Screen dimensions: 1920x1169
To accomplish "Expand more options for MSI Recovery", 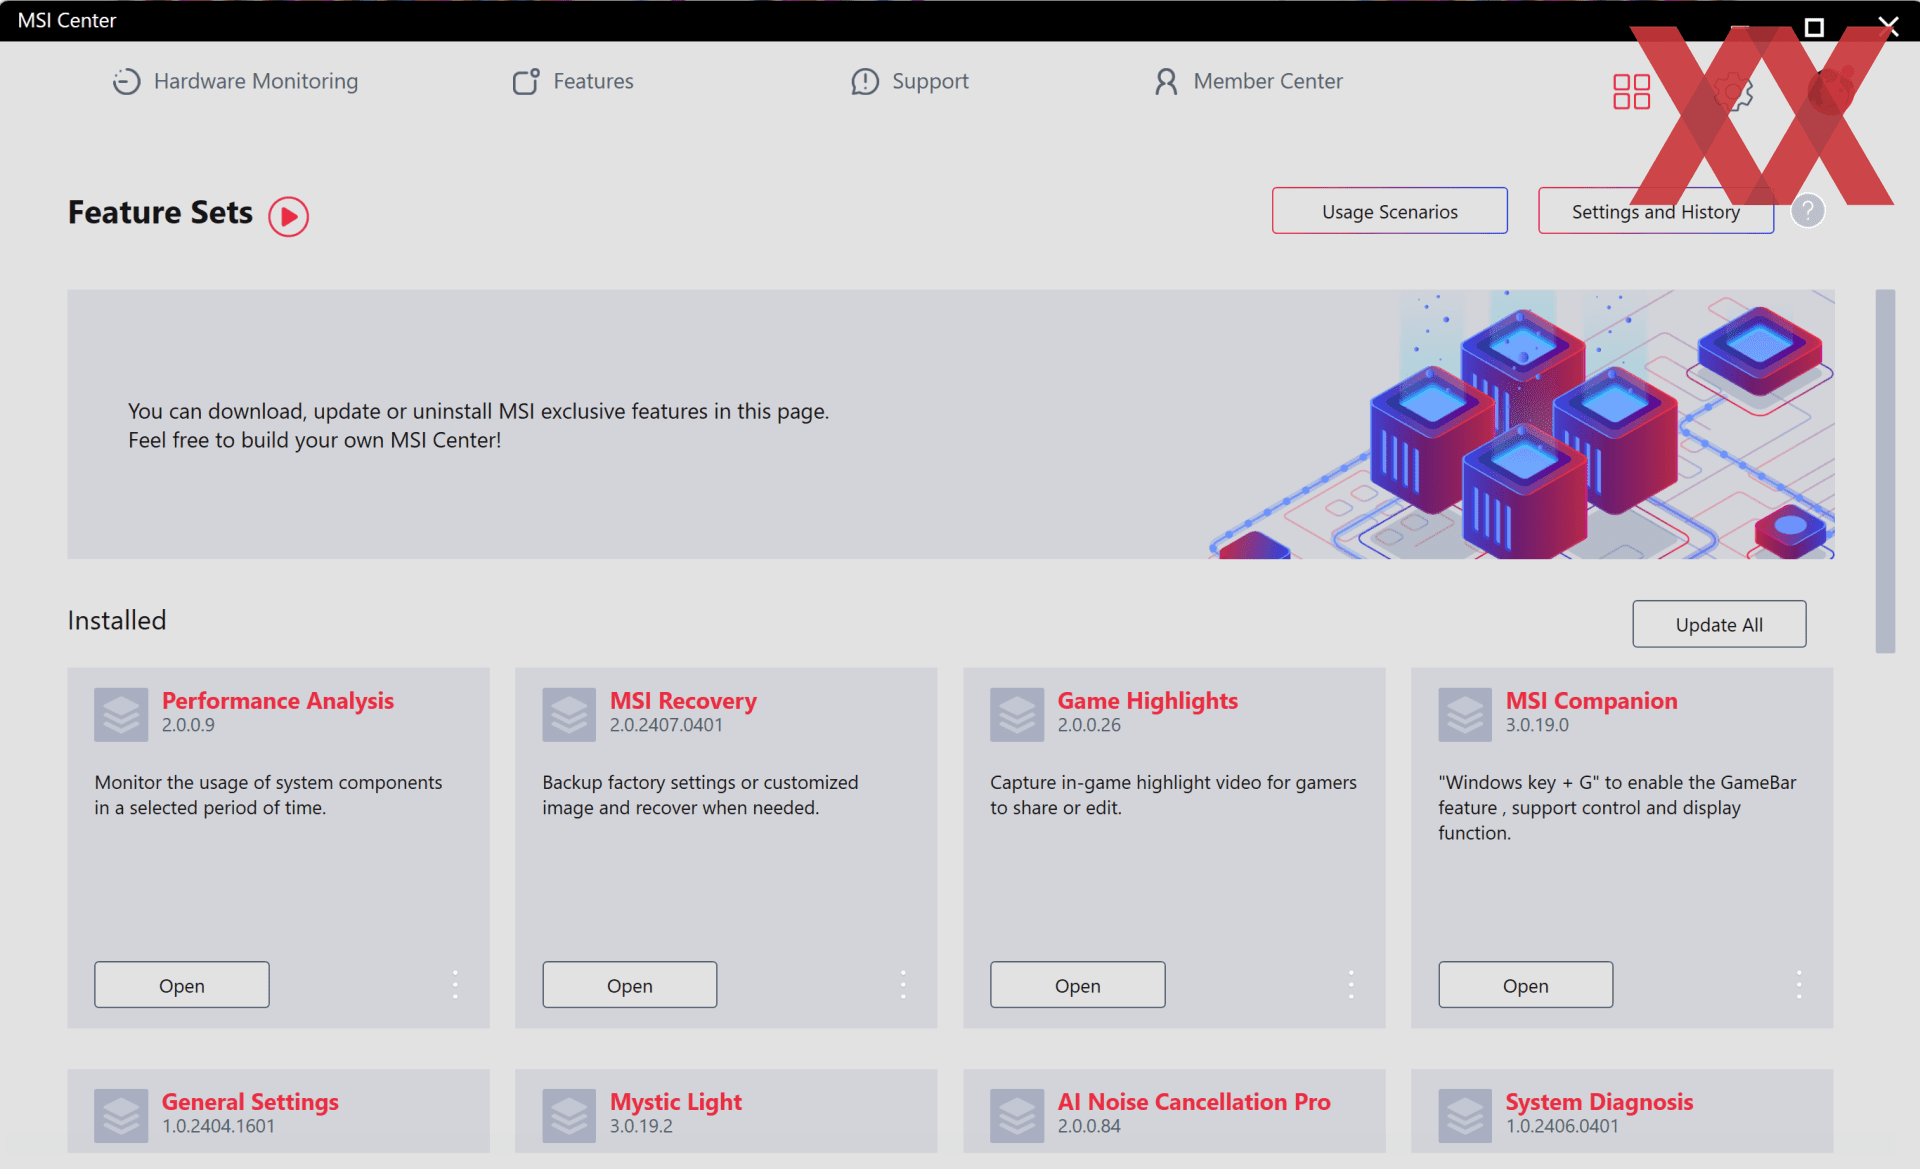I will coord(903,984).
